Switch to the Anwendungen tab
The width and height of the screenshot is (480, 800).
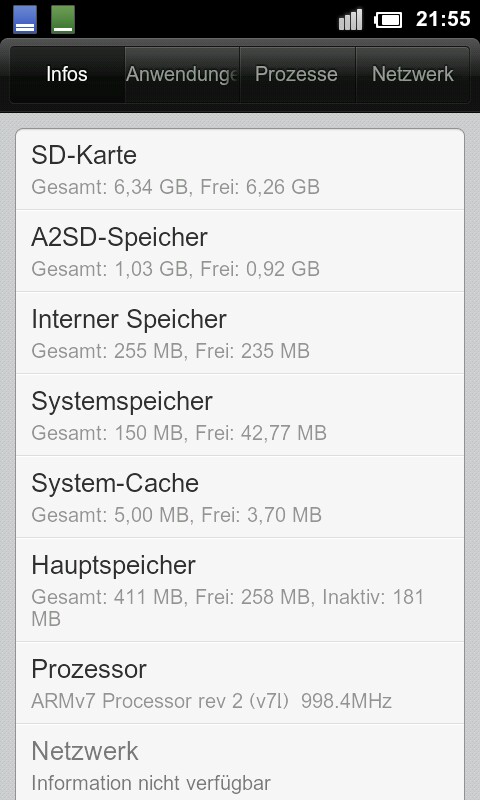pos(182,74)
